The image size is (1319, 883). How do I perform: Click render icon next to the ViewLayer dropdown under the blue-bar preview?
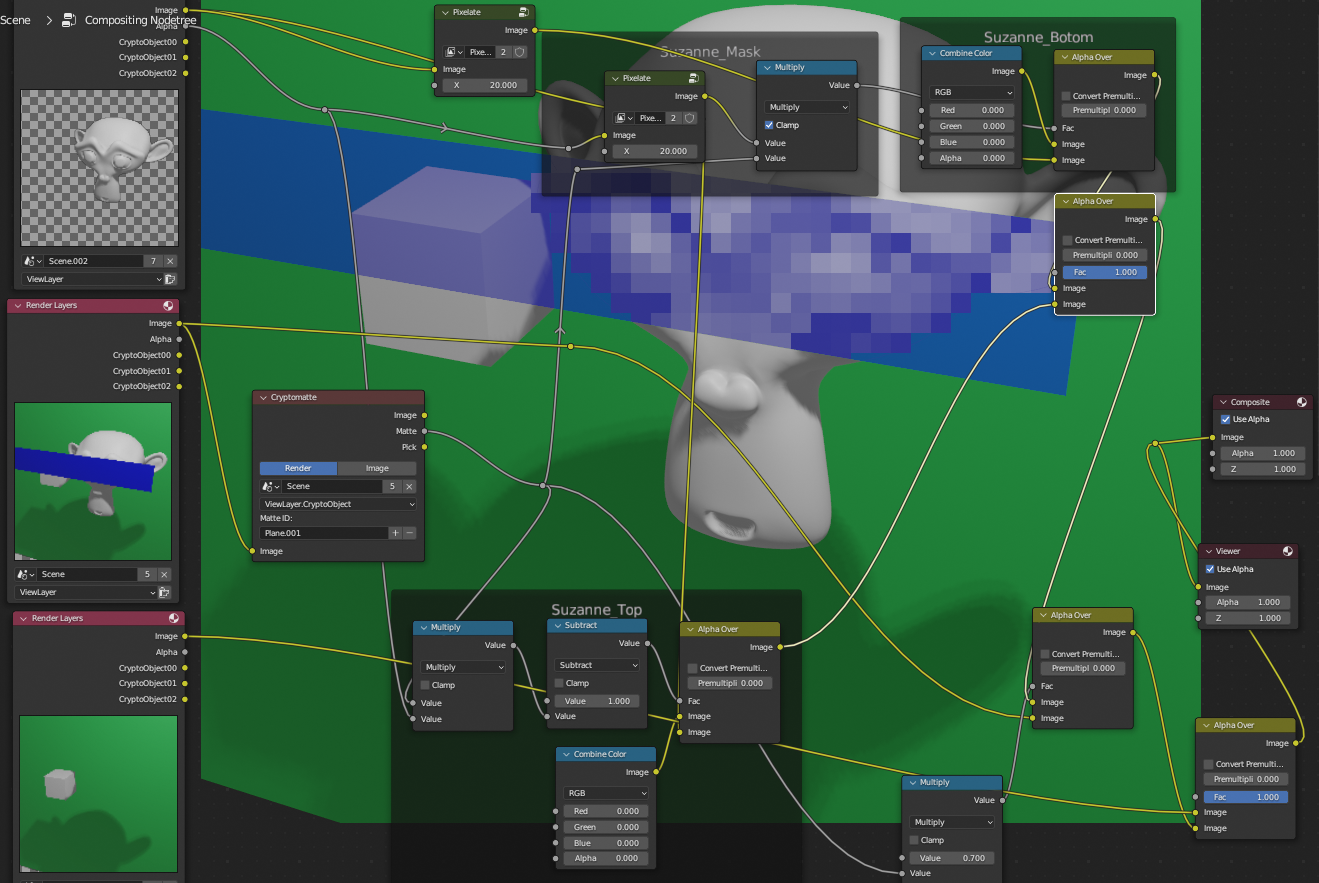165,592
